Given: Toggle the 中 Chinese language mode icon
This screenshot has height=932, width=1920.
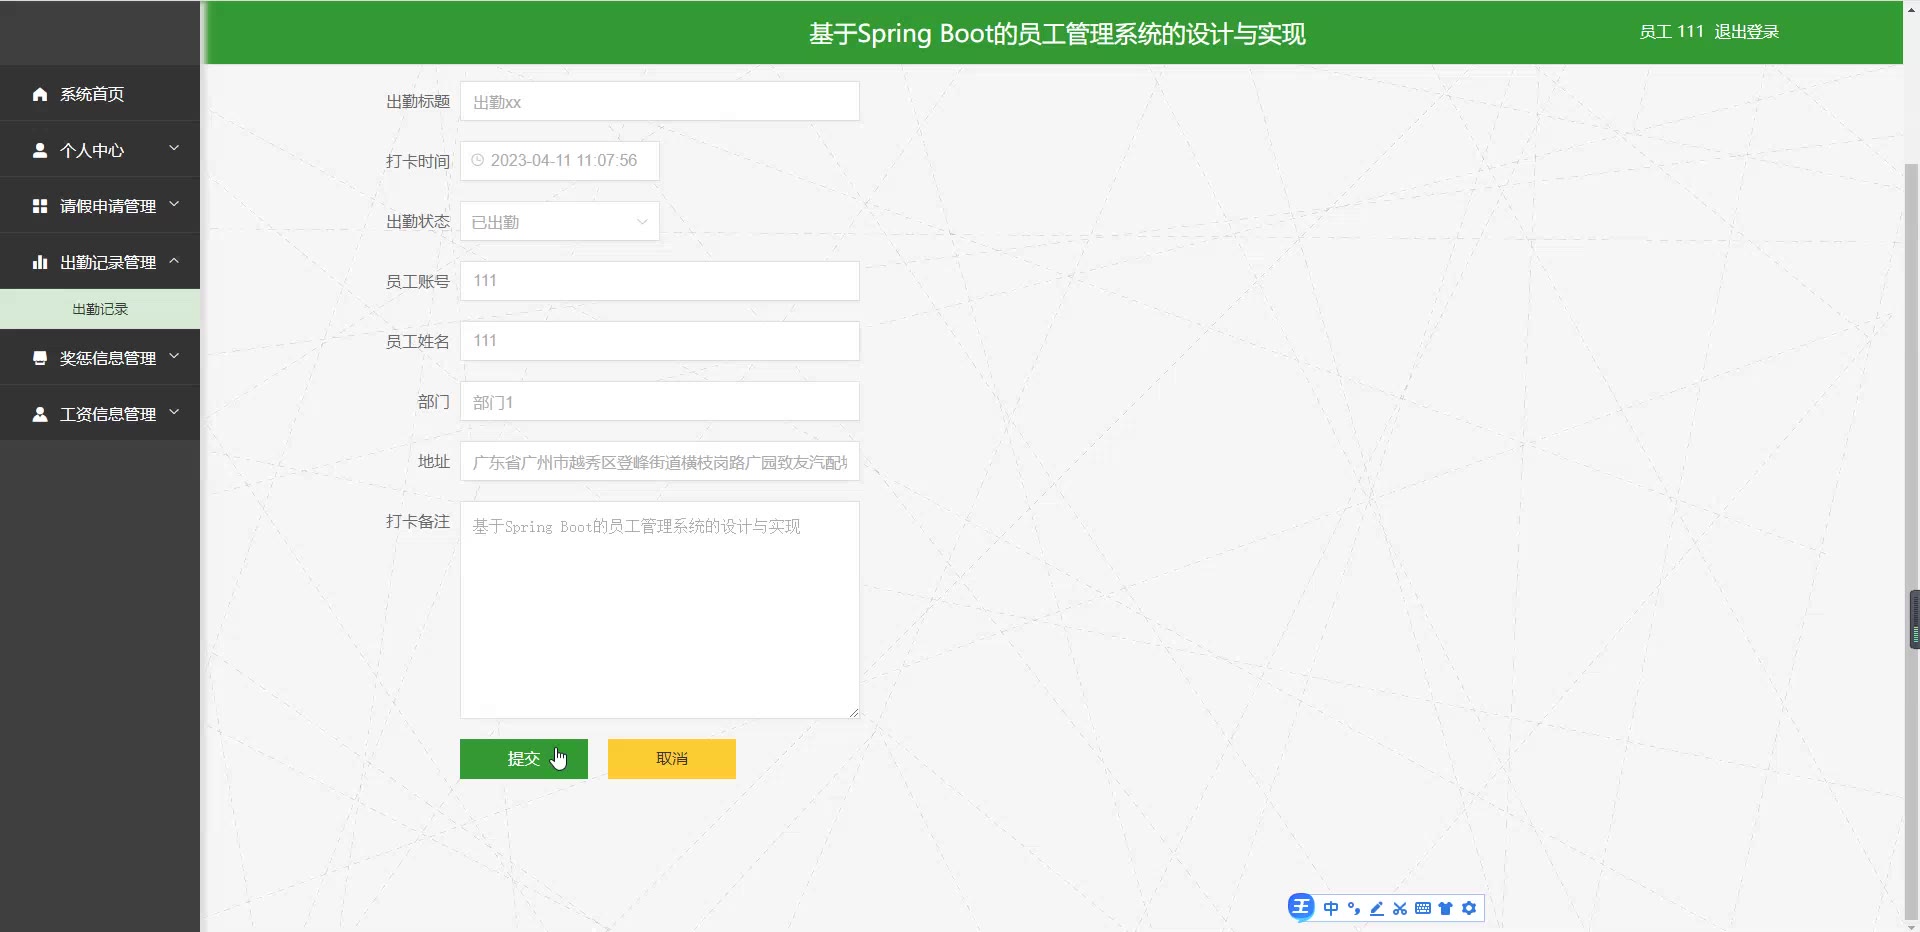Looking at the screenshot, I should [x=1331, y=908].
